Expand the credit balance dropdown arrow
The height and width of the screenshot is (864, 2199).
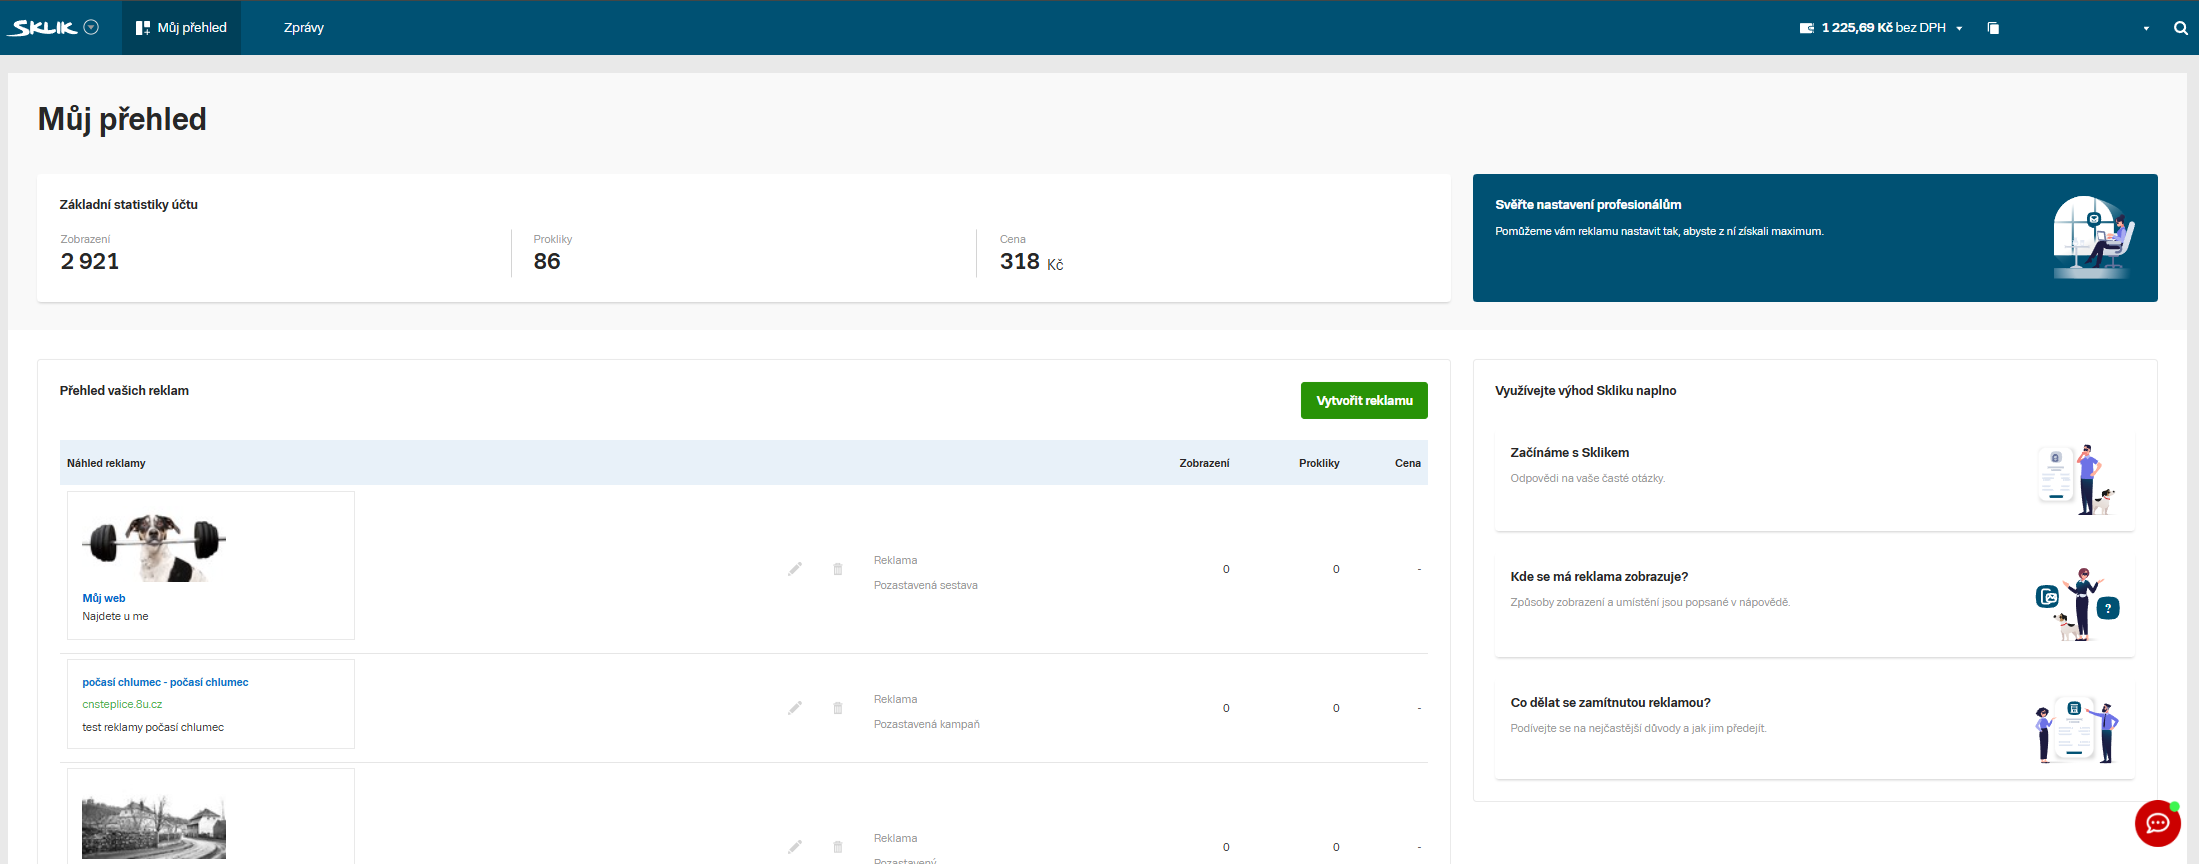pos(1959,29)
